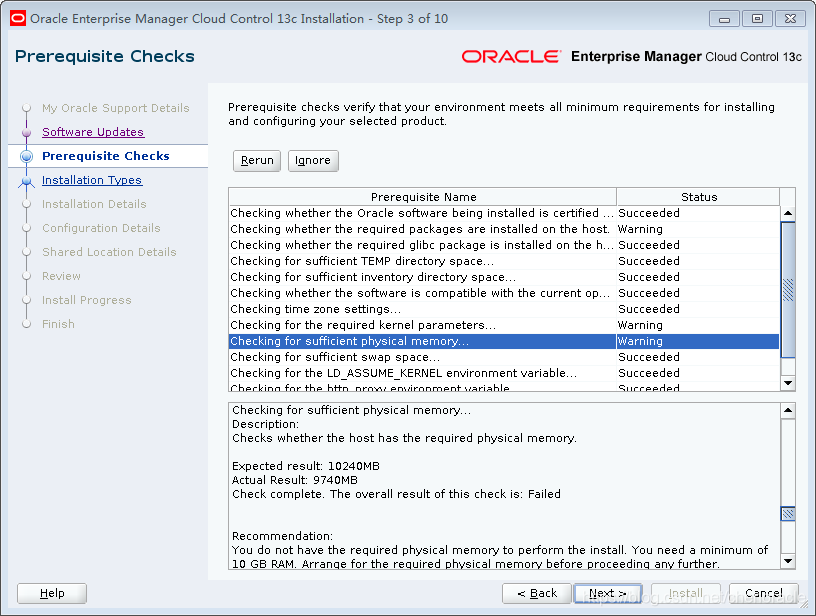Proceed with the Next button

pyautogui.click(x=608, y=593)
